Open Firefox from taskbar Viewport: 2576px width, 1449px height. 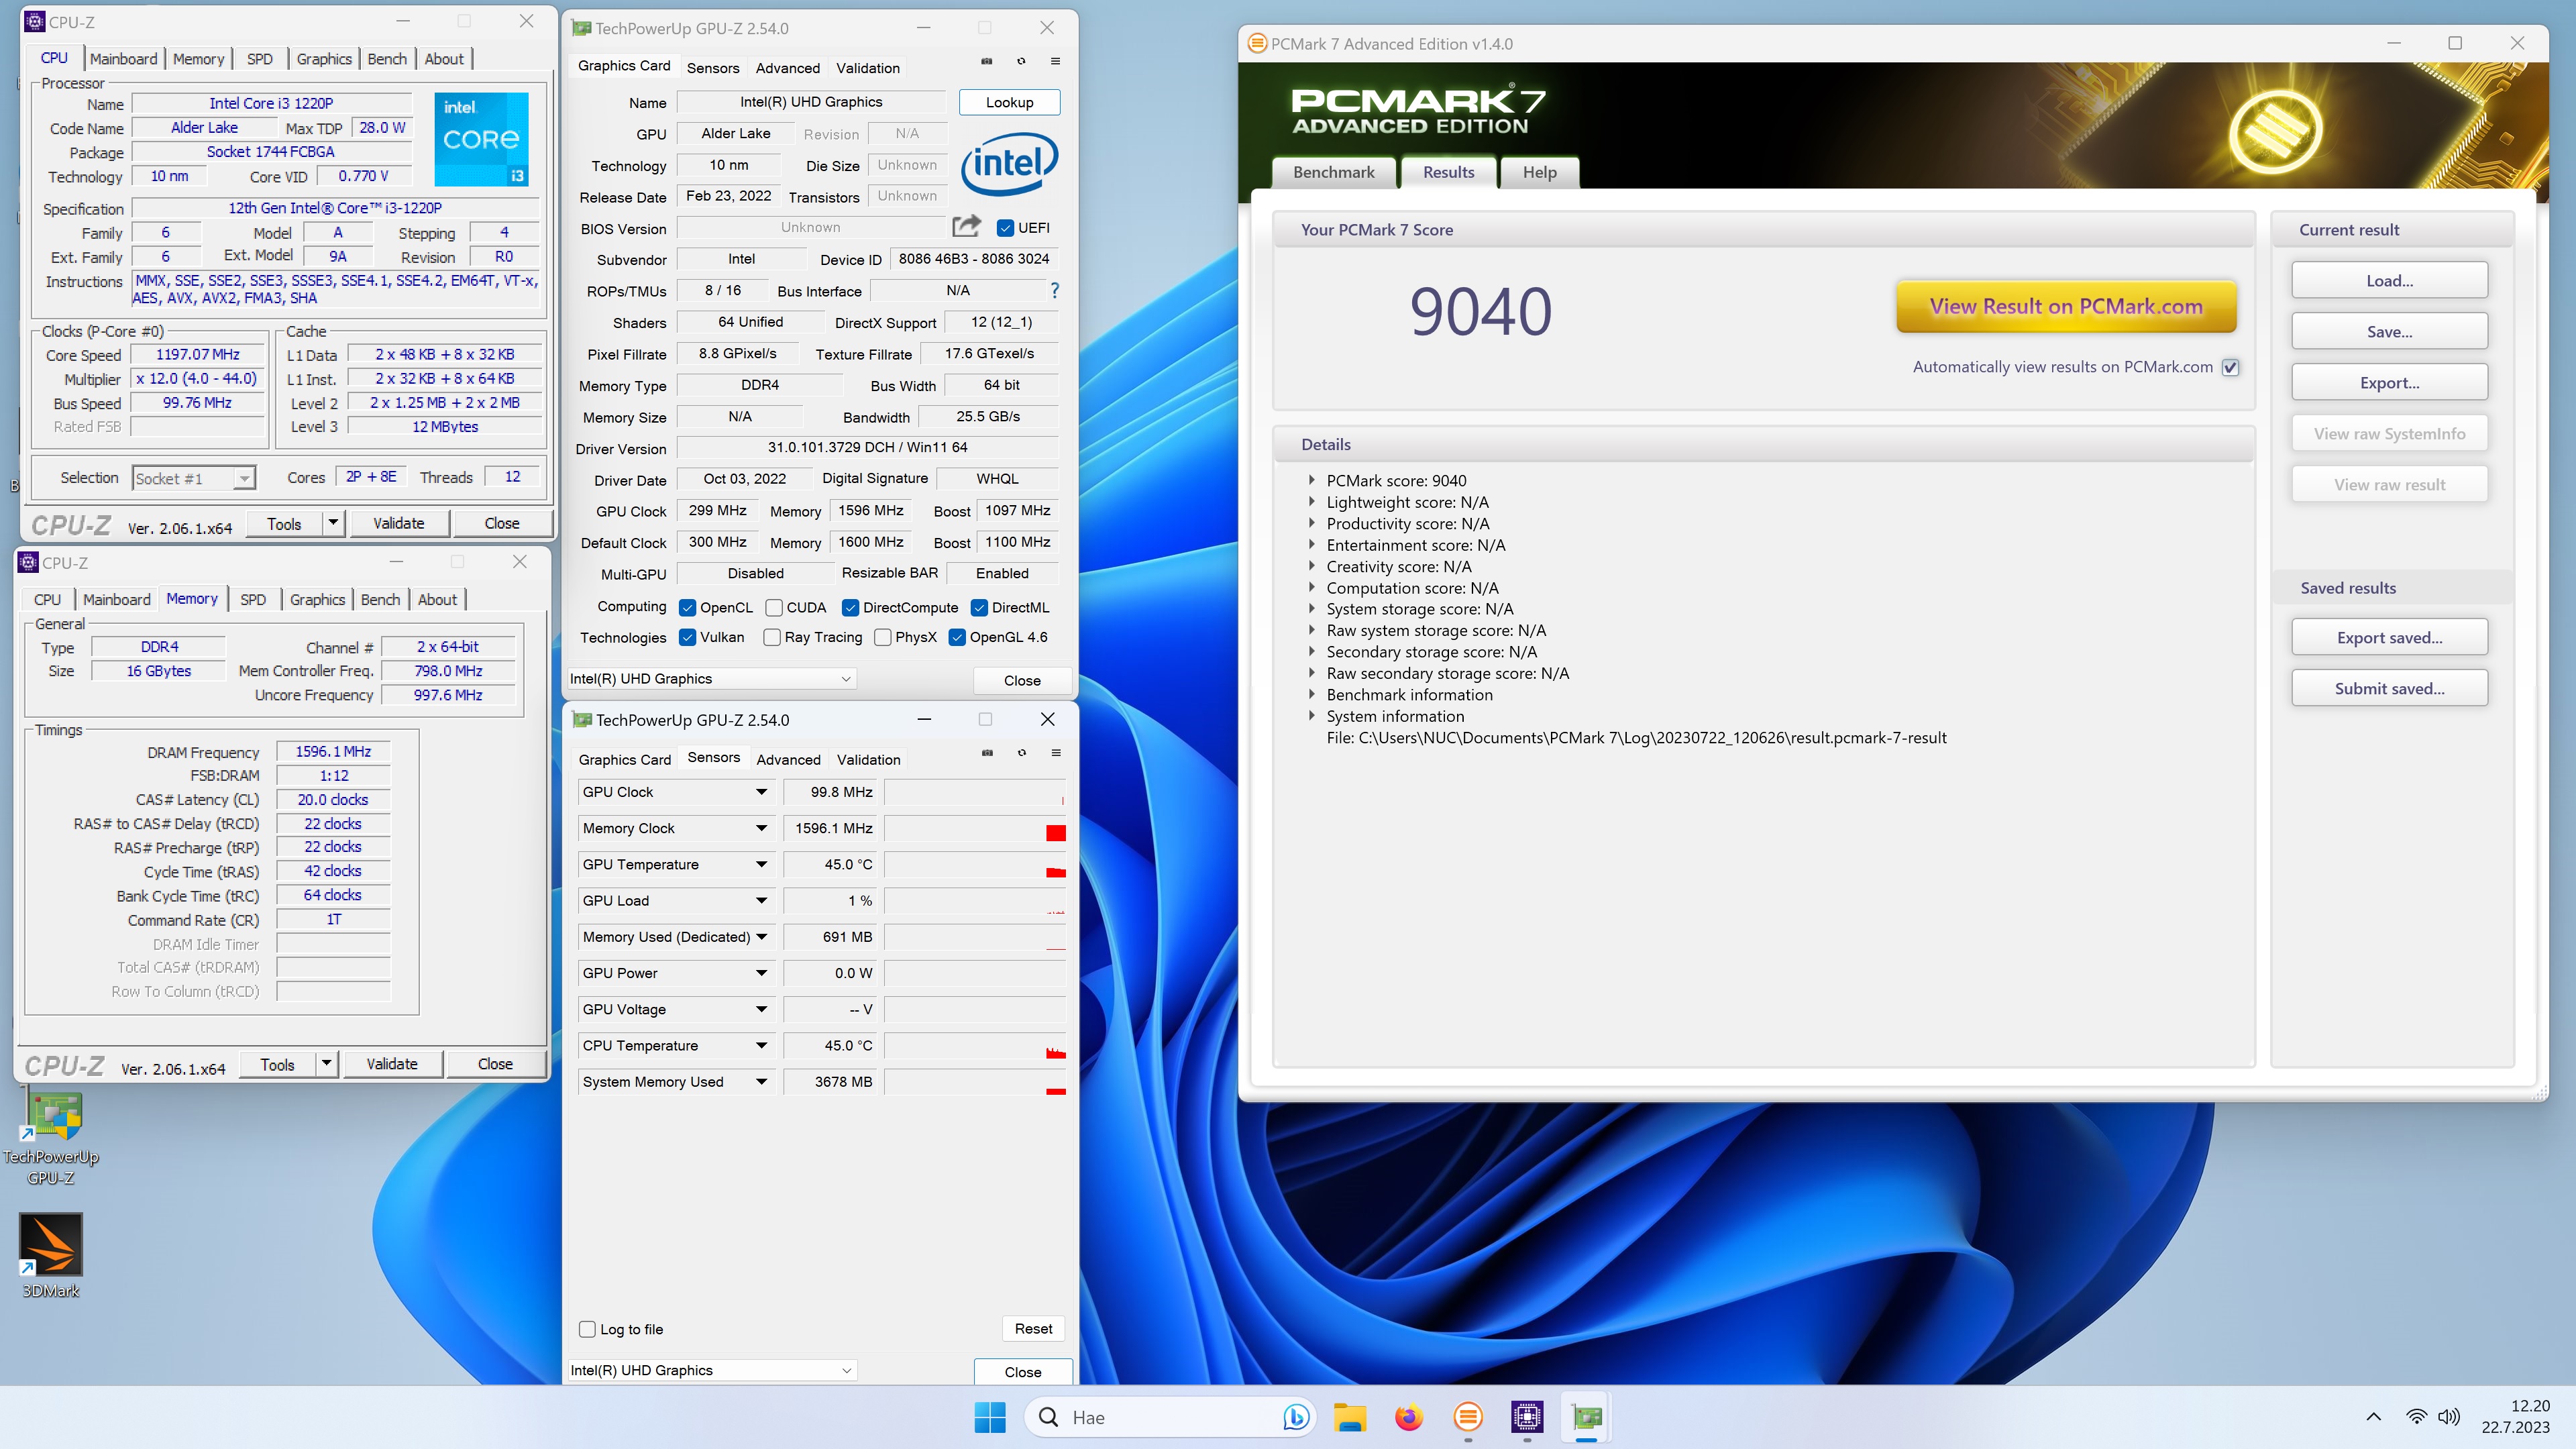(1409, 1417)
